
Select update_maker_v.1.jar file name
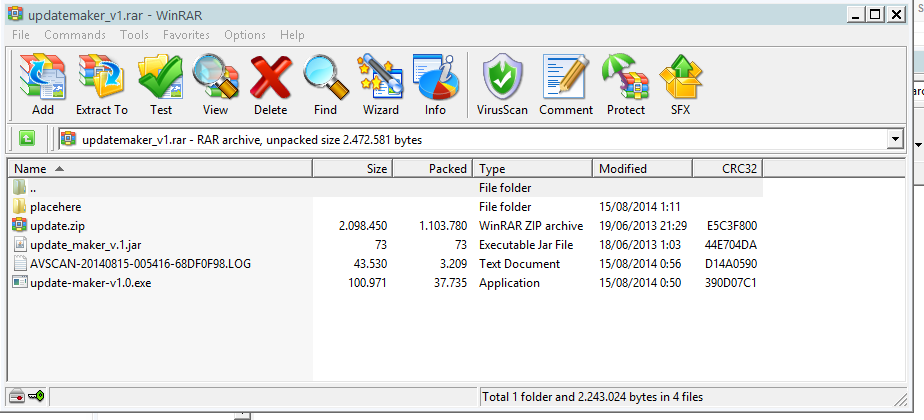(x=87, y=244)
